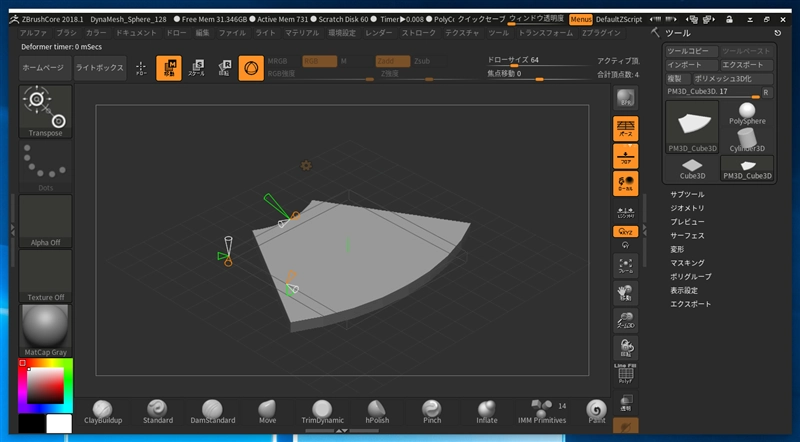Select the Standard brush

tap(158, 412)
